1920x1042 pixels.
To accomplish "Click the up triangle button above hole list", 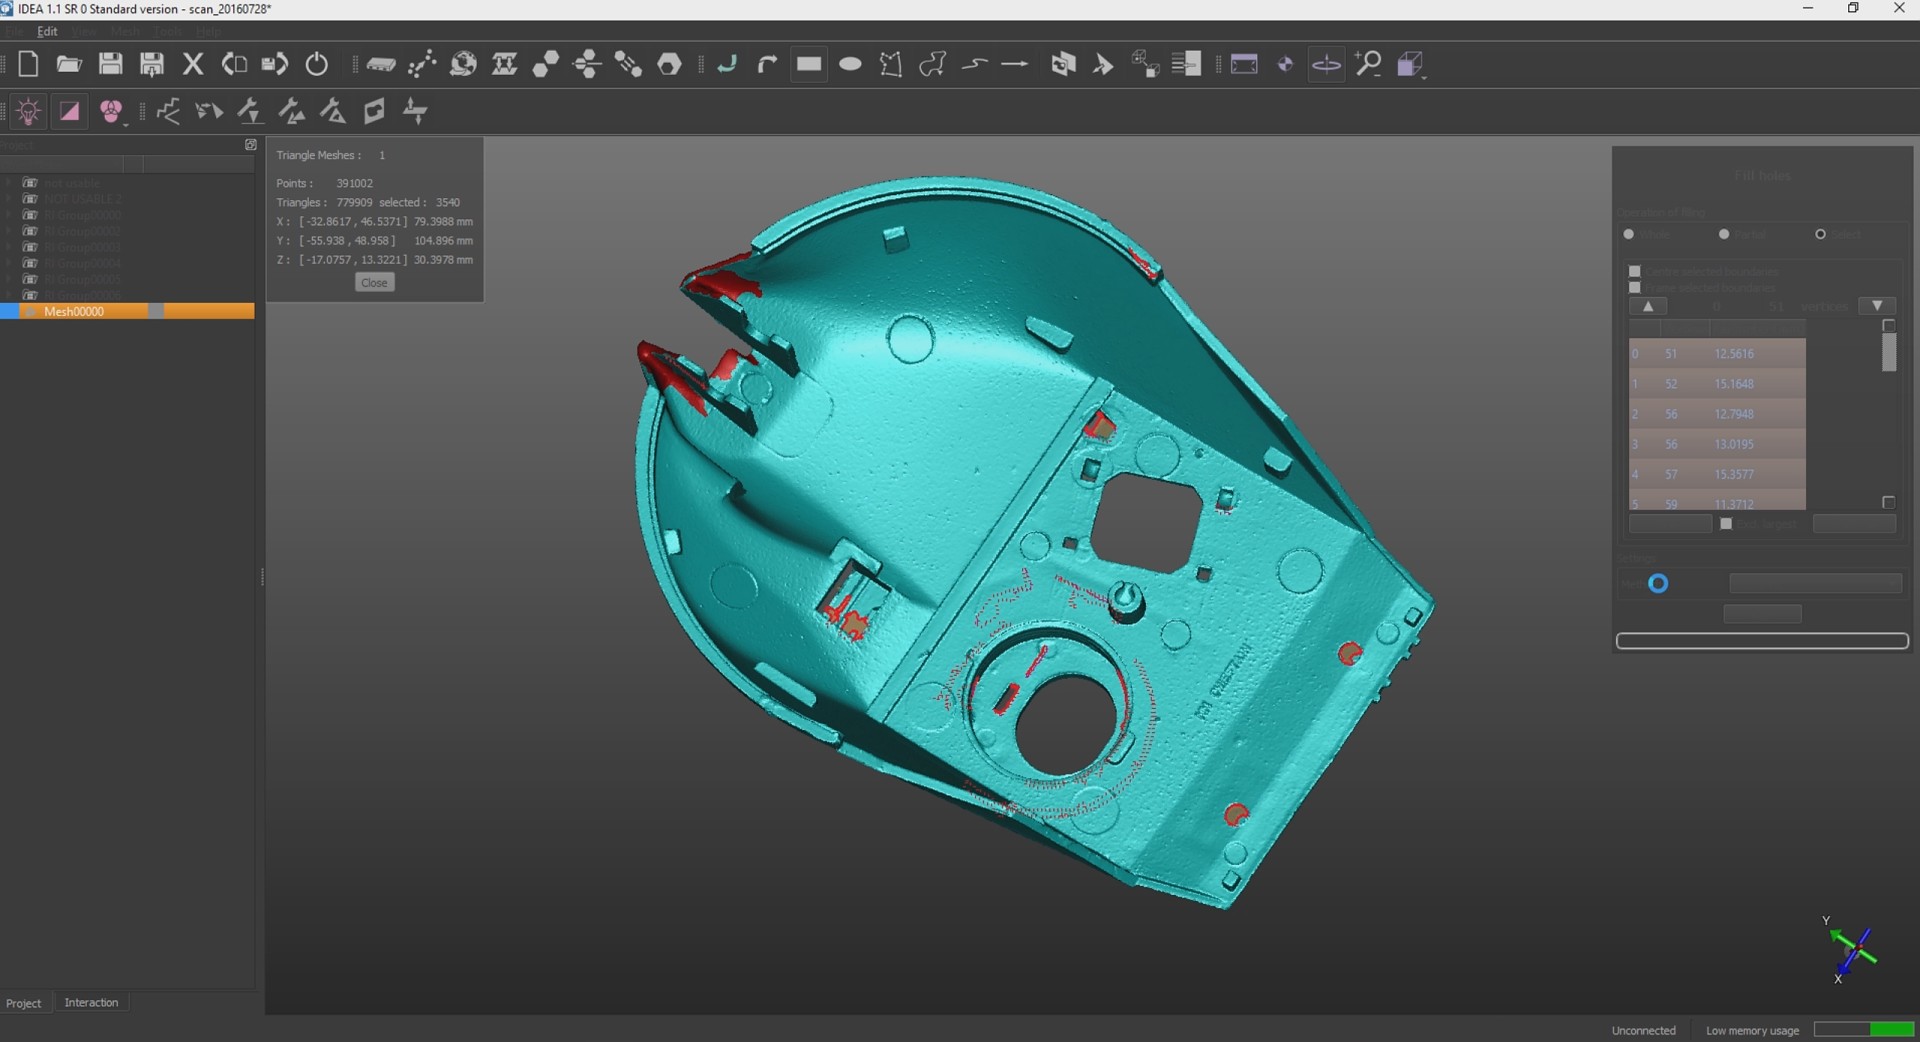I will pyautogui.click(x=1648, y=306).
